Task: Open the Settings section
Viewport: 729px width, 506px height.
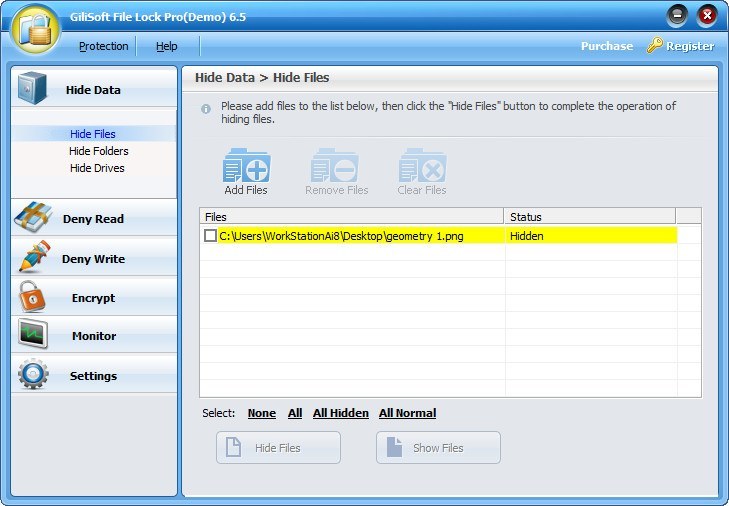Action: click(93, 374)
